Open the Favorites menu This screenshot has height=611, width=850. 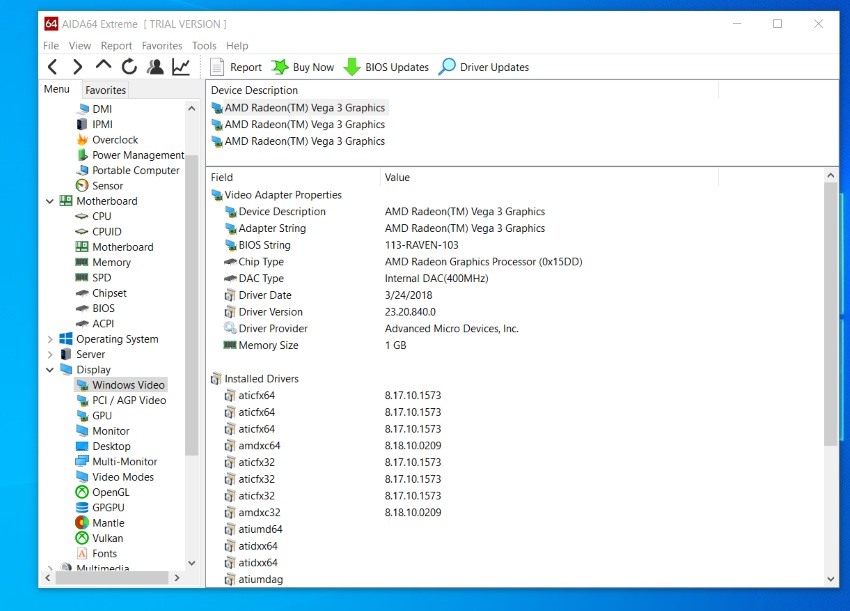tap(162, 46)
